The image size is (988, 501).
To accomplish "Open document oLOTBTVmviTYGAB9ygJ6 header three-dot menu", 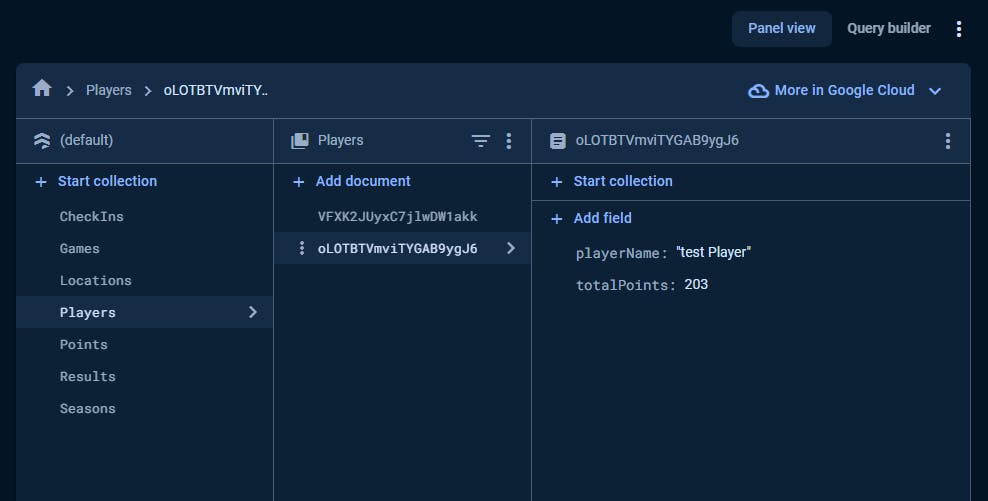I will [x=948, y=141].
